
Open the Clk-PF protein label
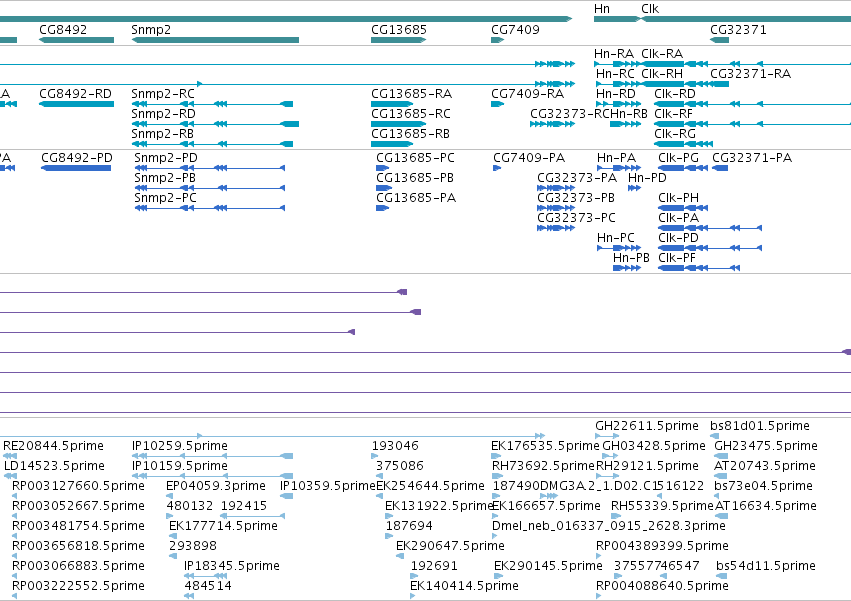click(x=677, y=258)
